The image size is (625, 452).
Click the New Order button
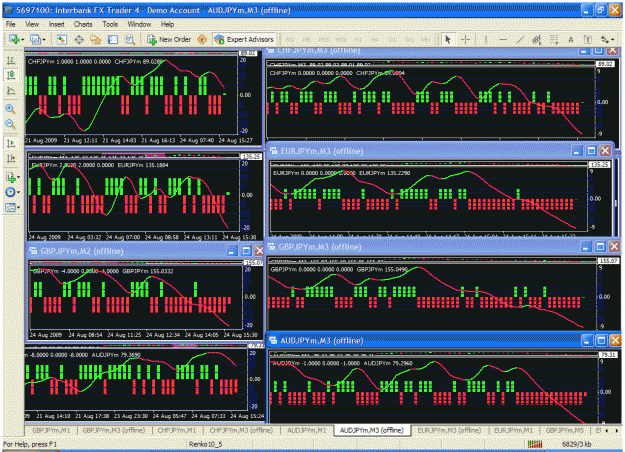(169, 39)
